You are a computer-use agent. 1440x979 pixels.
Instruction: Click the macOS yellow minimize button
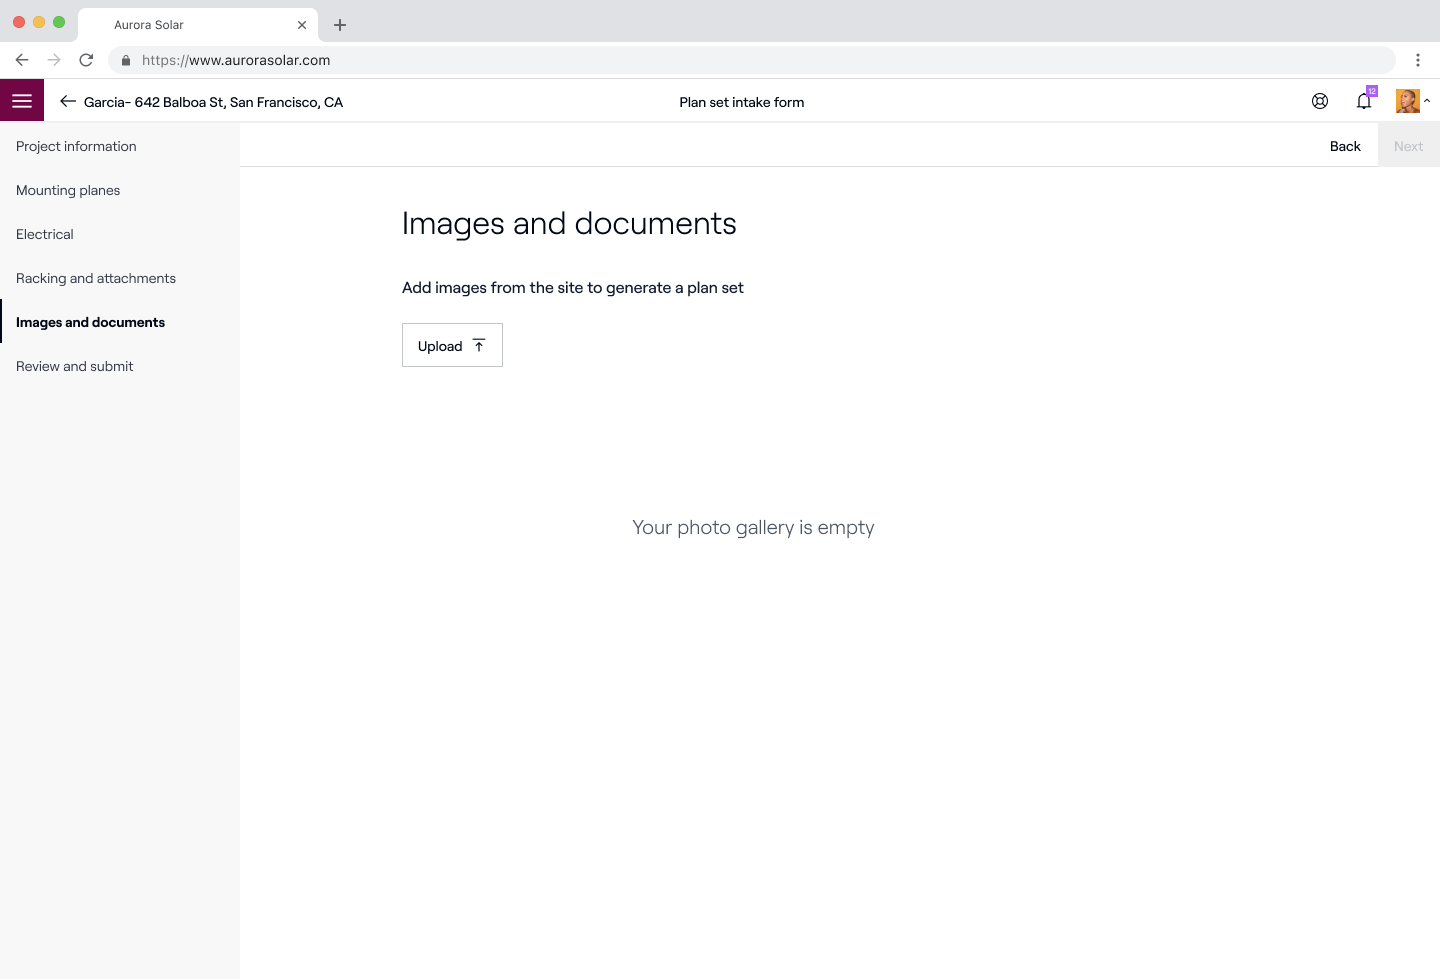39,22
